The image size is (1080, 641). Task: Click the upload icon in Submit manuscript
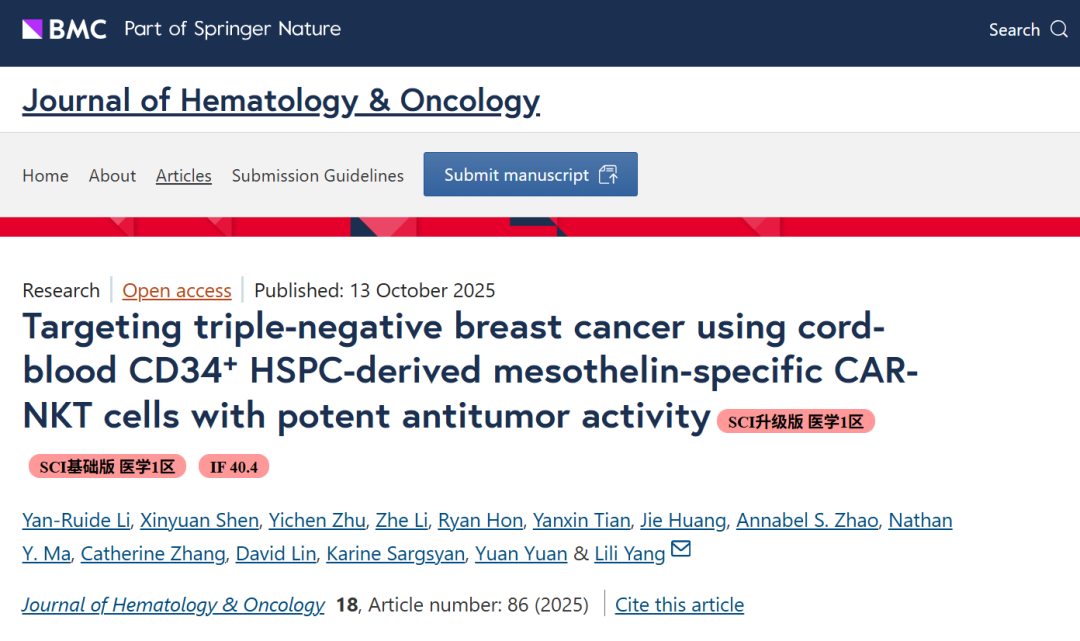608,175
